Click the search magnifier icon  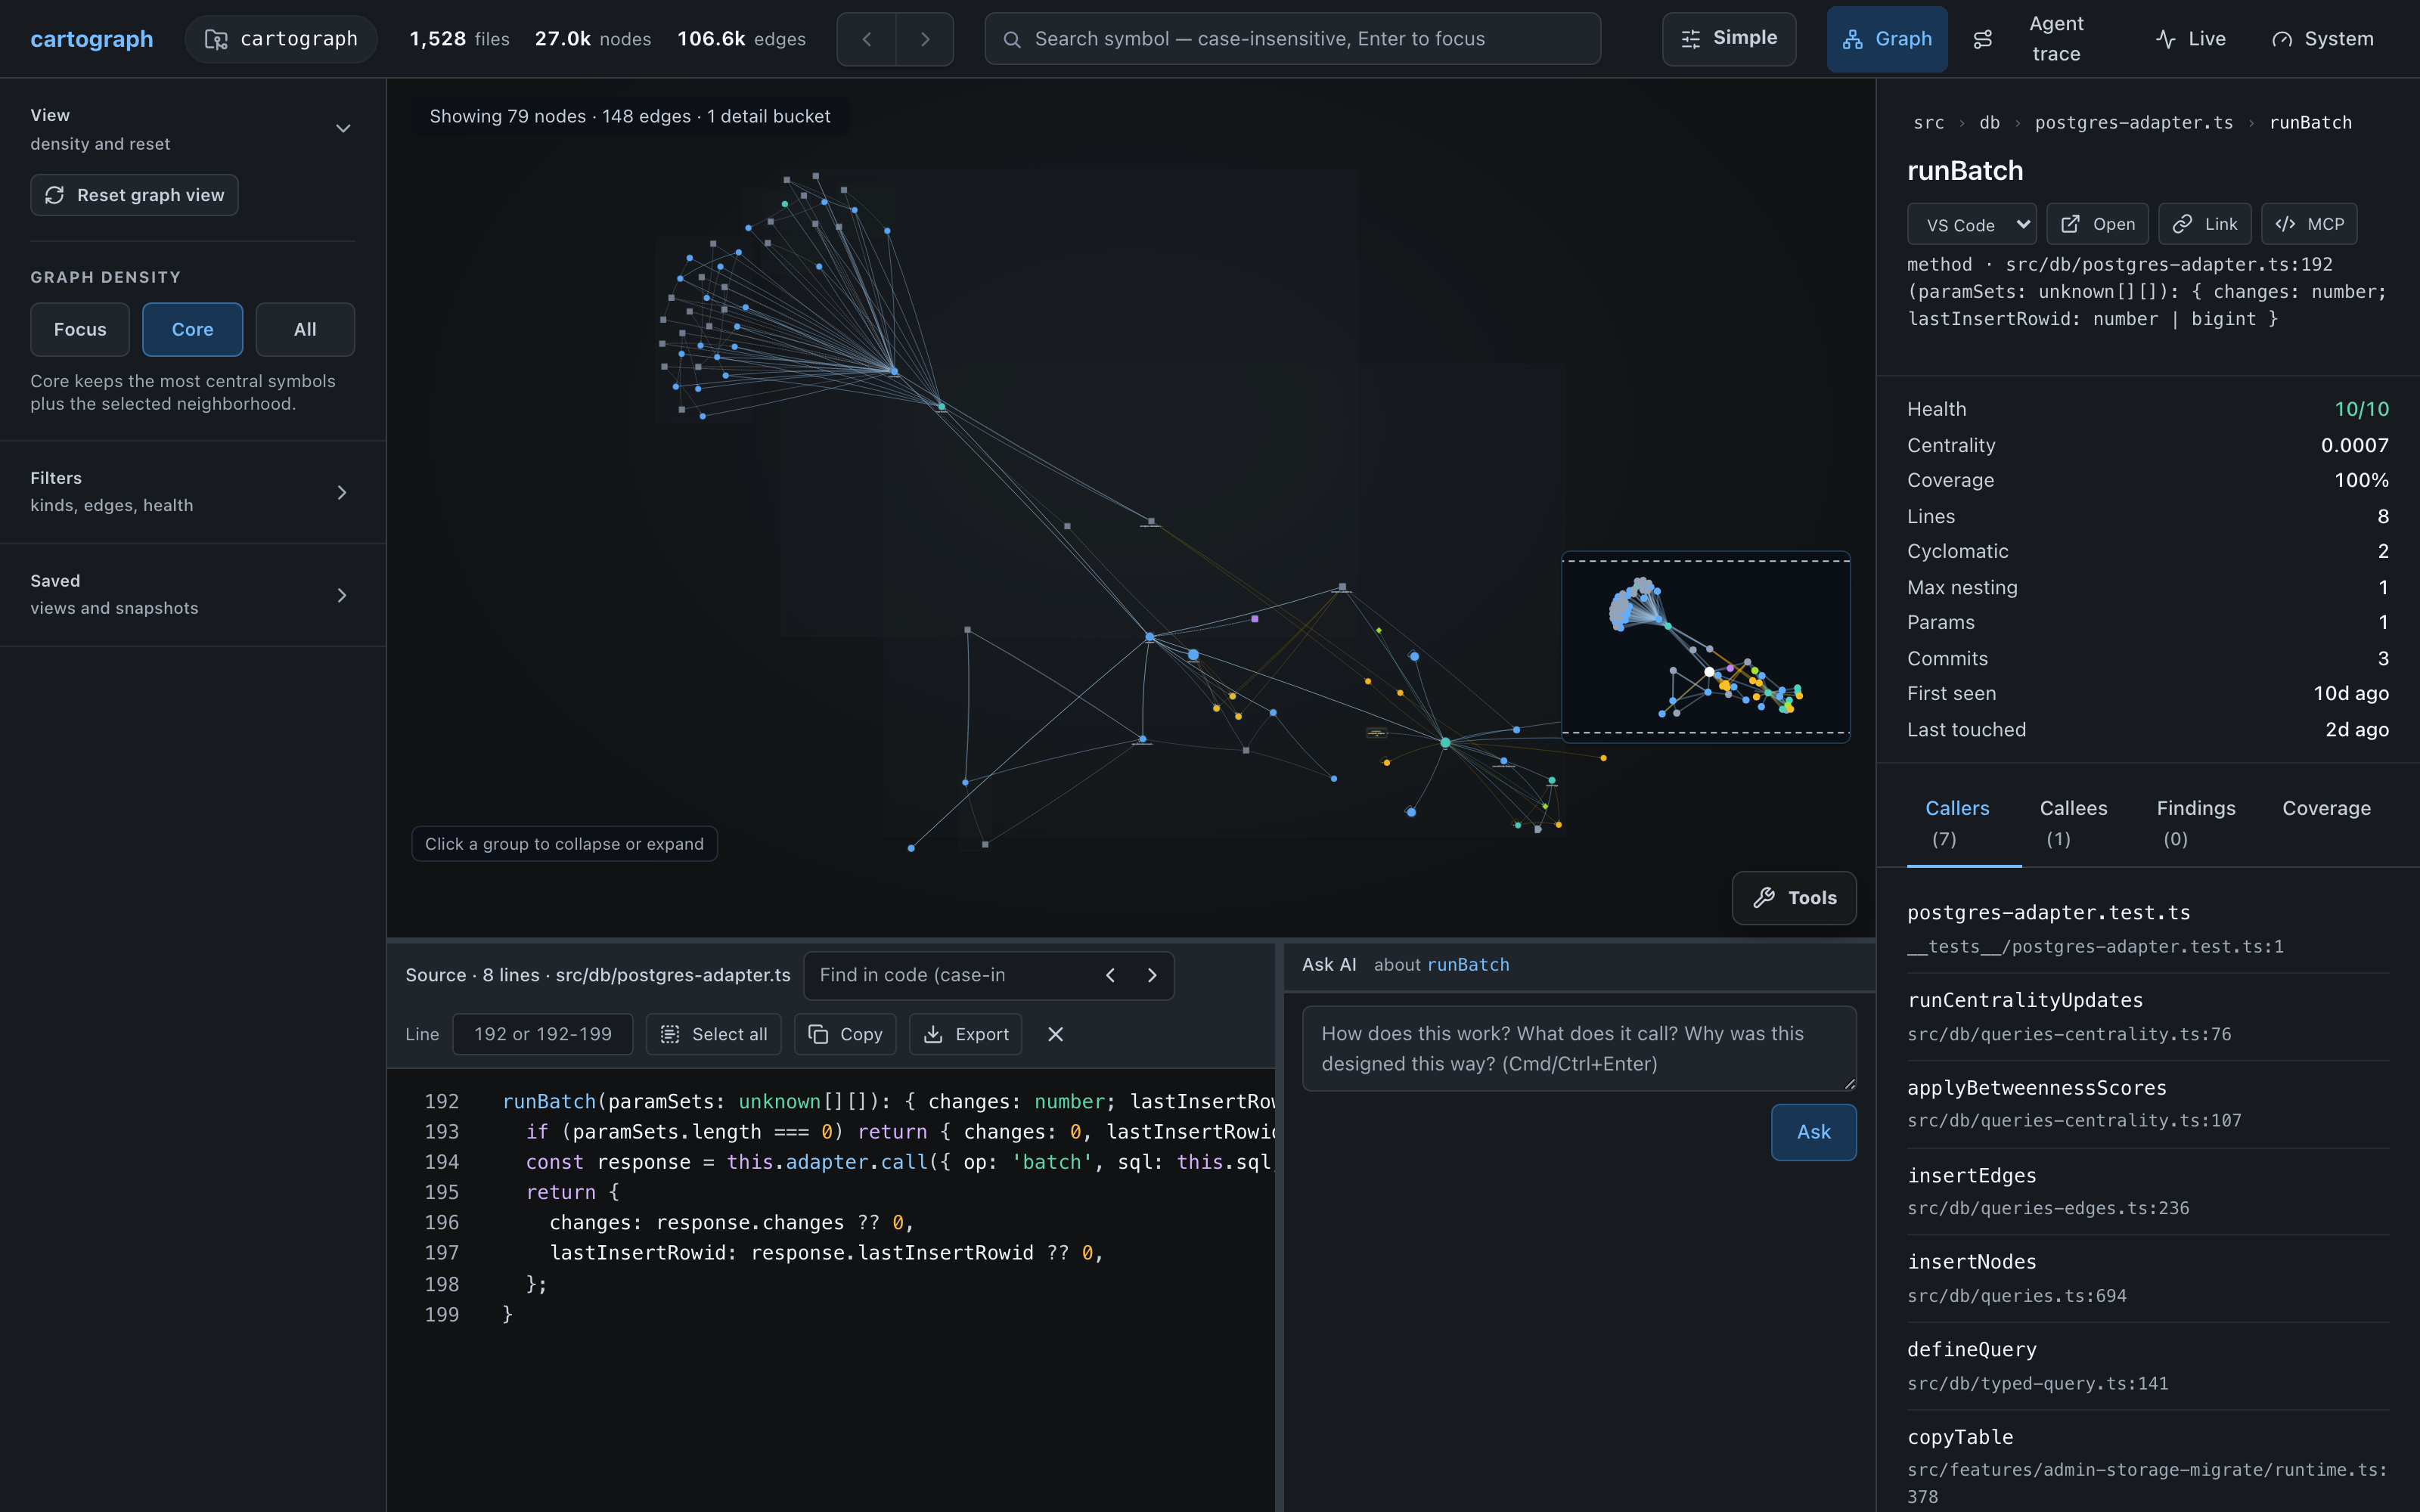(1012, 39)
